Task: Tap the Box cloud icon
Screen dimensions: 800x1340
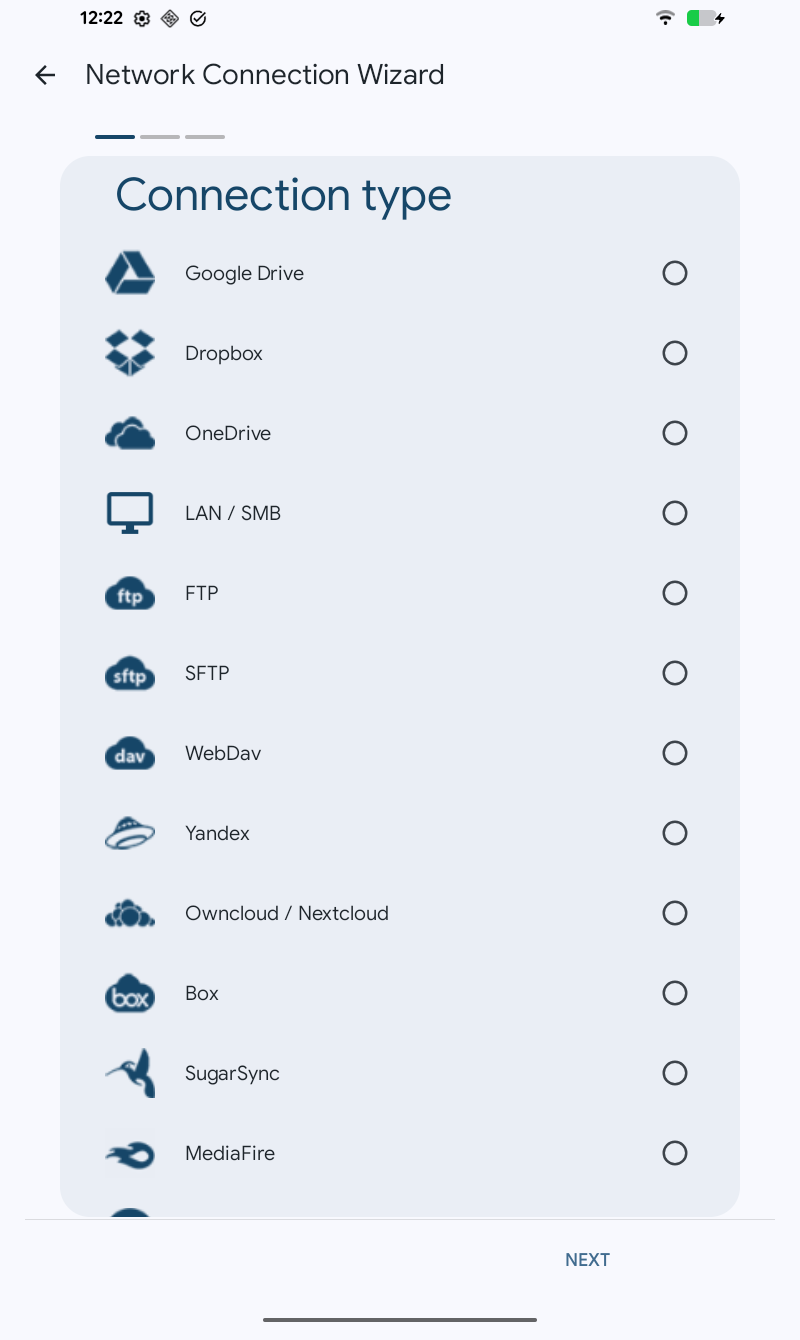Action: tap(130, 993)
